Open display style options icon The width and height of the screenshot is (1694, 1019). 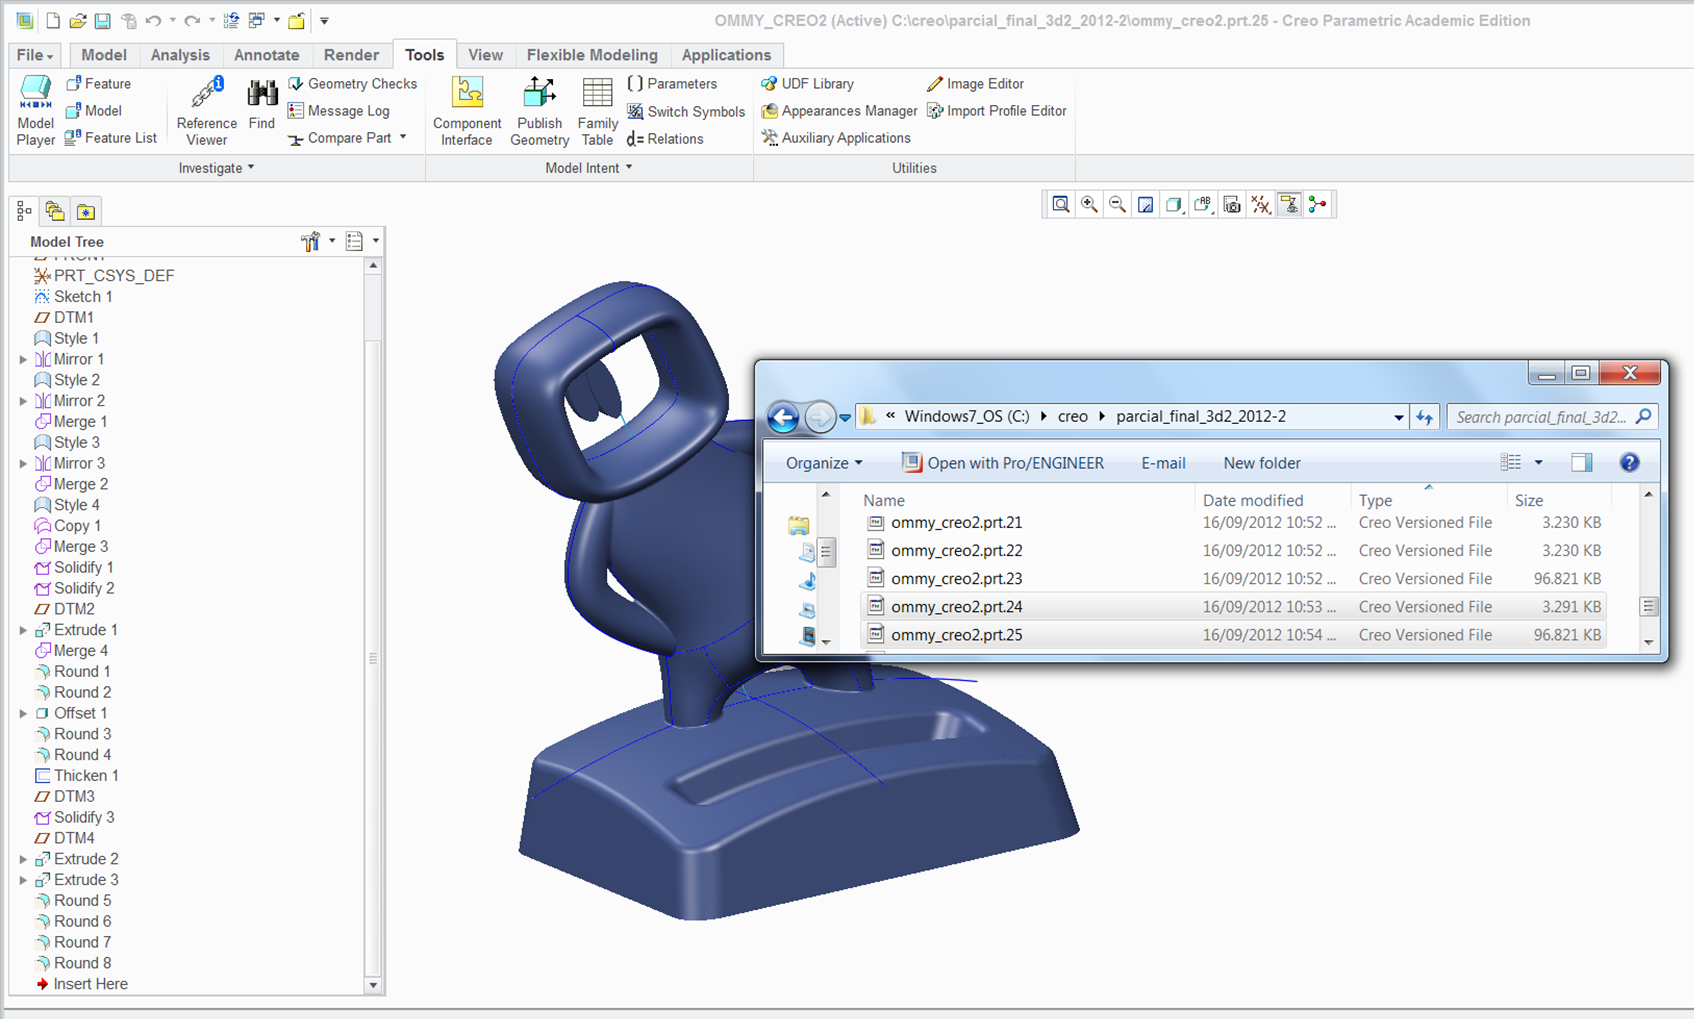pyautogui.click(x=1175, y=205)
